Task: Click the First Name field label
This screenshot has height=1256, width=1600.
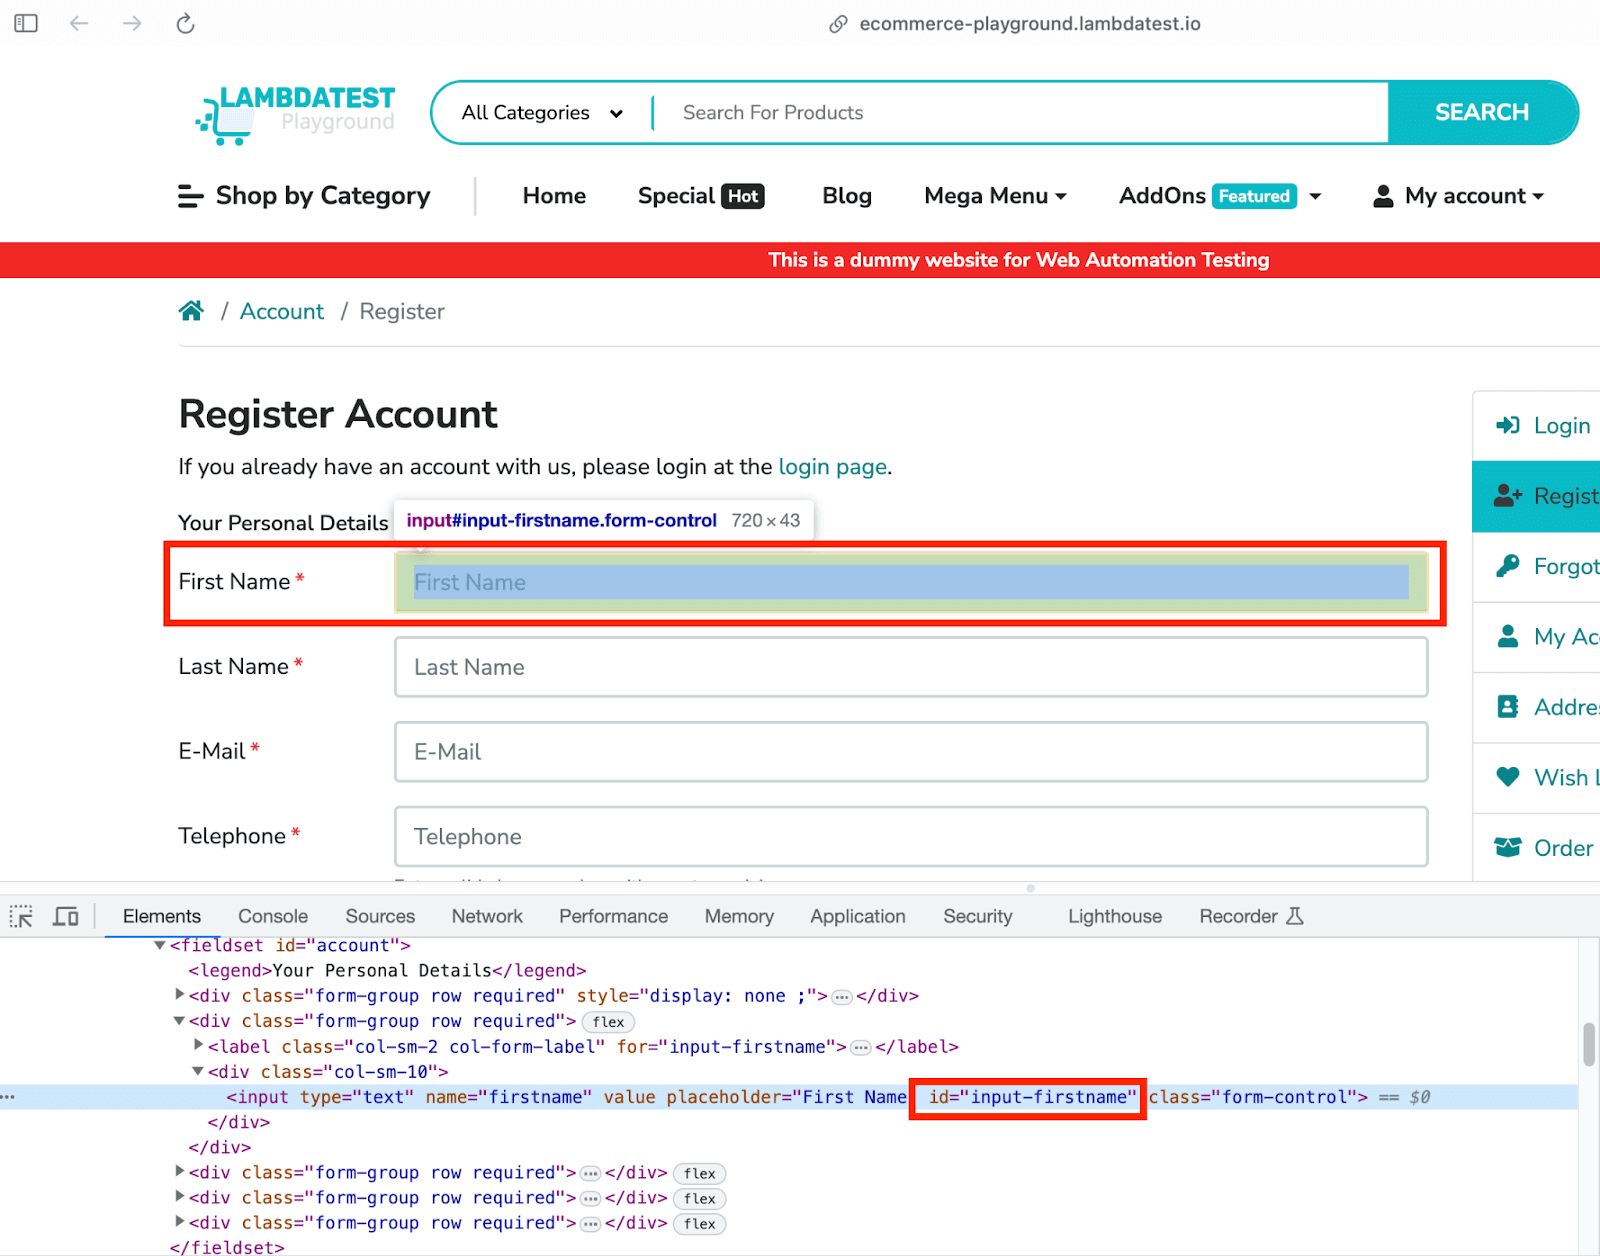Action: (x=234, y=581)
